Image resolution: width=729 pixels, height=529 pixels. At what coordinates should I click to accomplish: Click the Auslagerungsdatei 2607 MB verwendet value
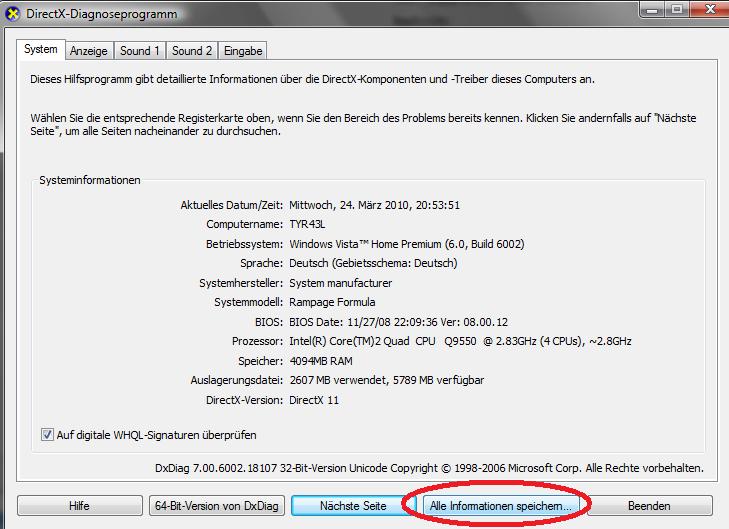[387, 380]
